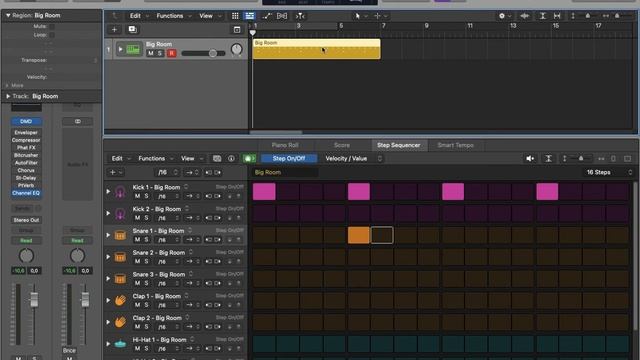Collapse the Region: Big Room disclosure triangle
Screen dimensions: 640x360
tap(8, 16)
